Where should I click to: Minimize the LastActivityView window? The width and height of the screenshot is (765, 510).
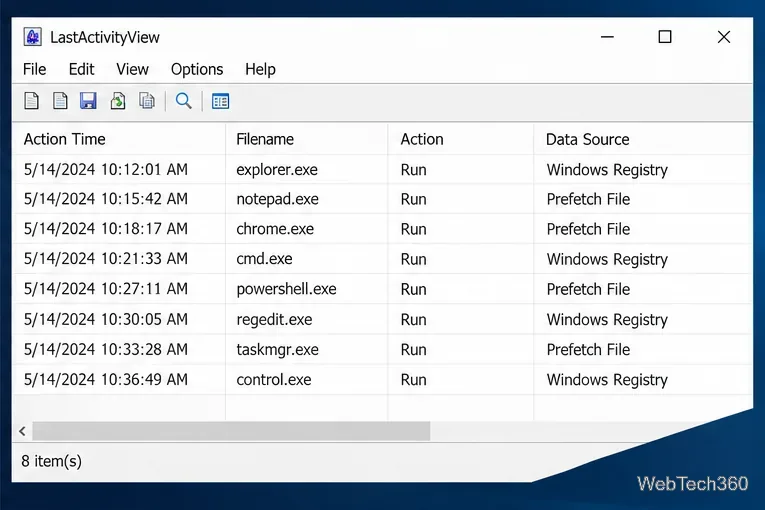click(607, 37)
